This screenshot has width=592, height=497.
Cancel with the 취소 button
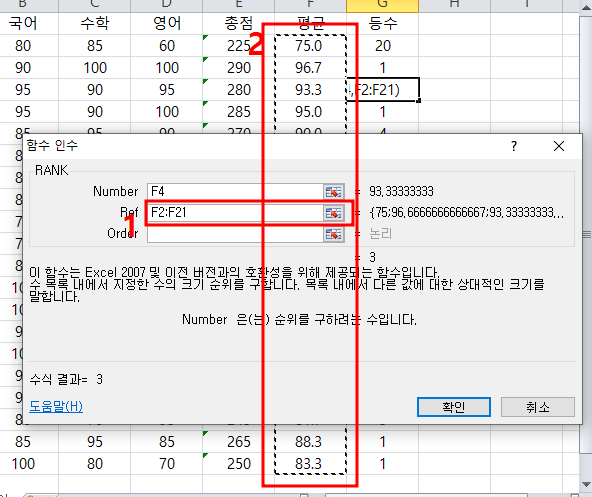[538, 407]
